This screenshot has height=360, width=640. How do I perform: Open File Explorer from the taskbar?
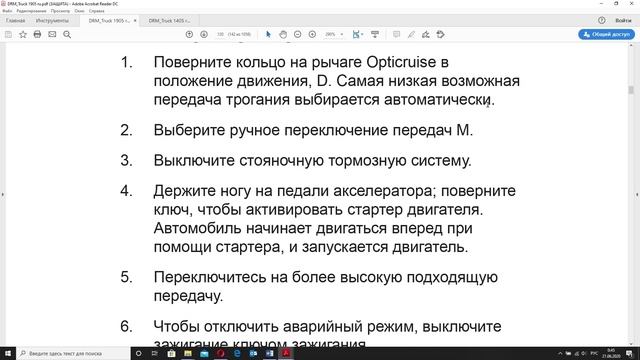[x=188, y=353]
